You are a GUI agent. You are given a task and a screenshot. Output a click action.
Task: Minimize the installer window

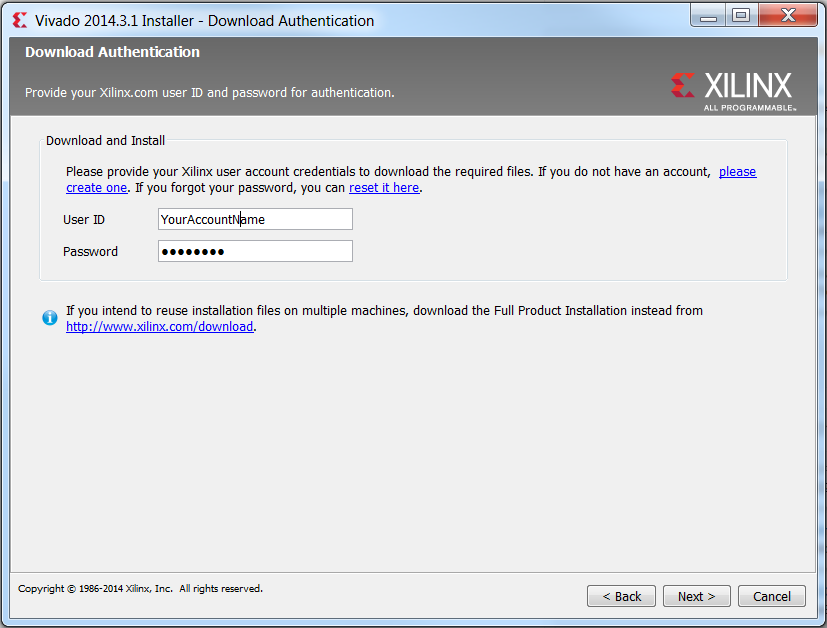[708, 16]
